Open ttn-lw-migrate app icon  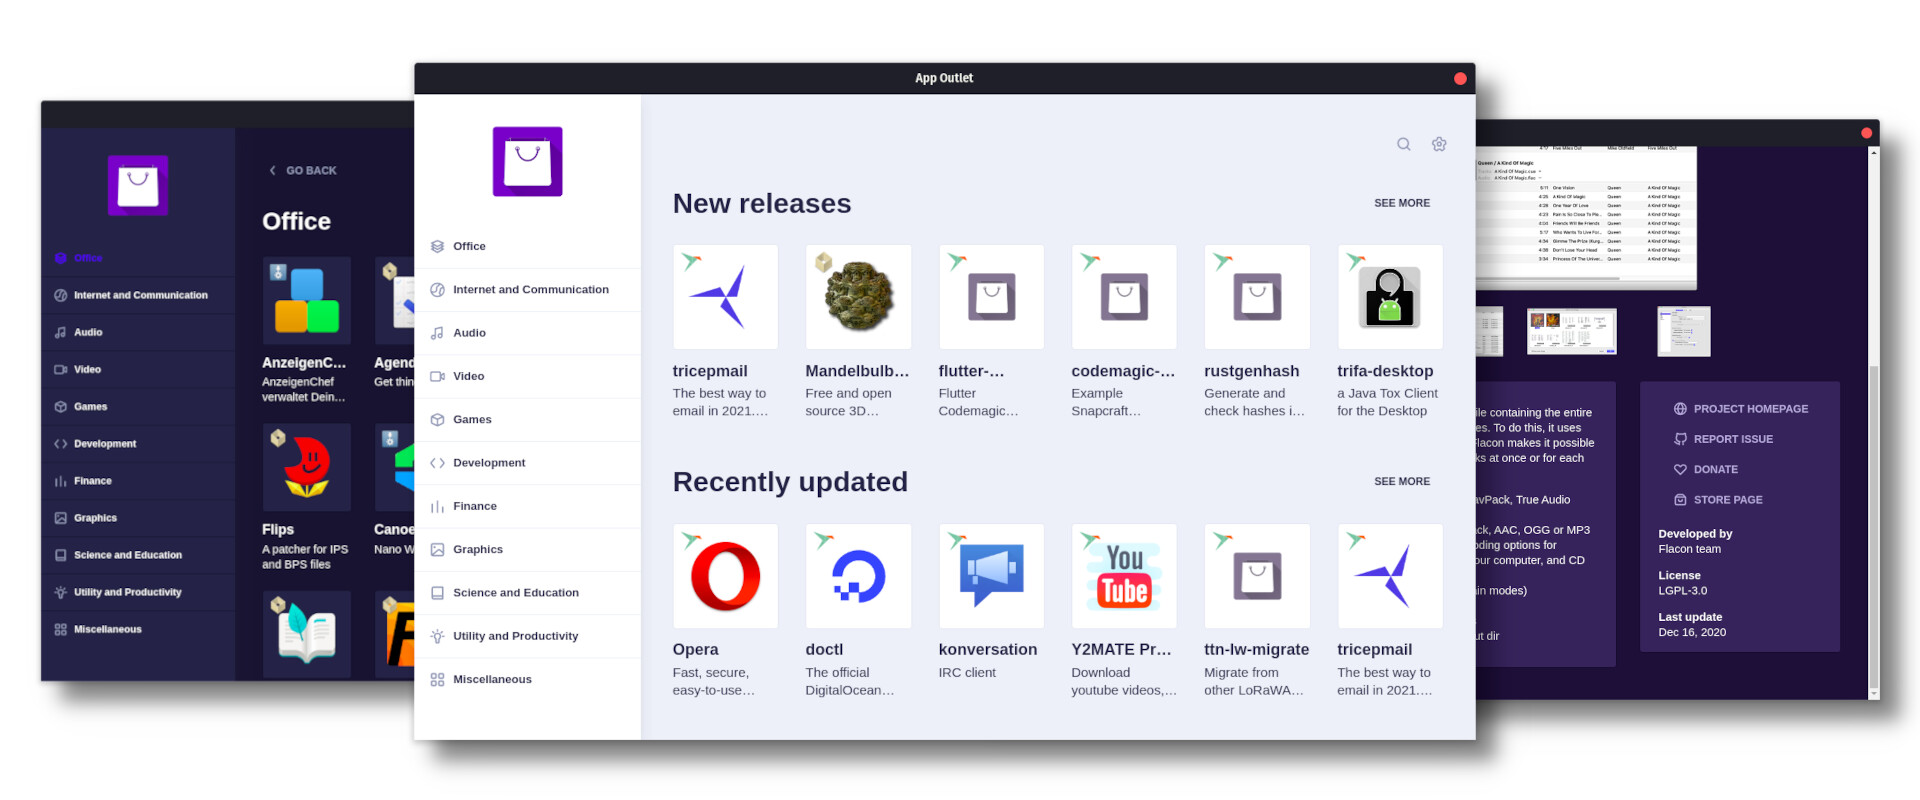tap(1257, 576)
